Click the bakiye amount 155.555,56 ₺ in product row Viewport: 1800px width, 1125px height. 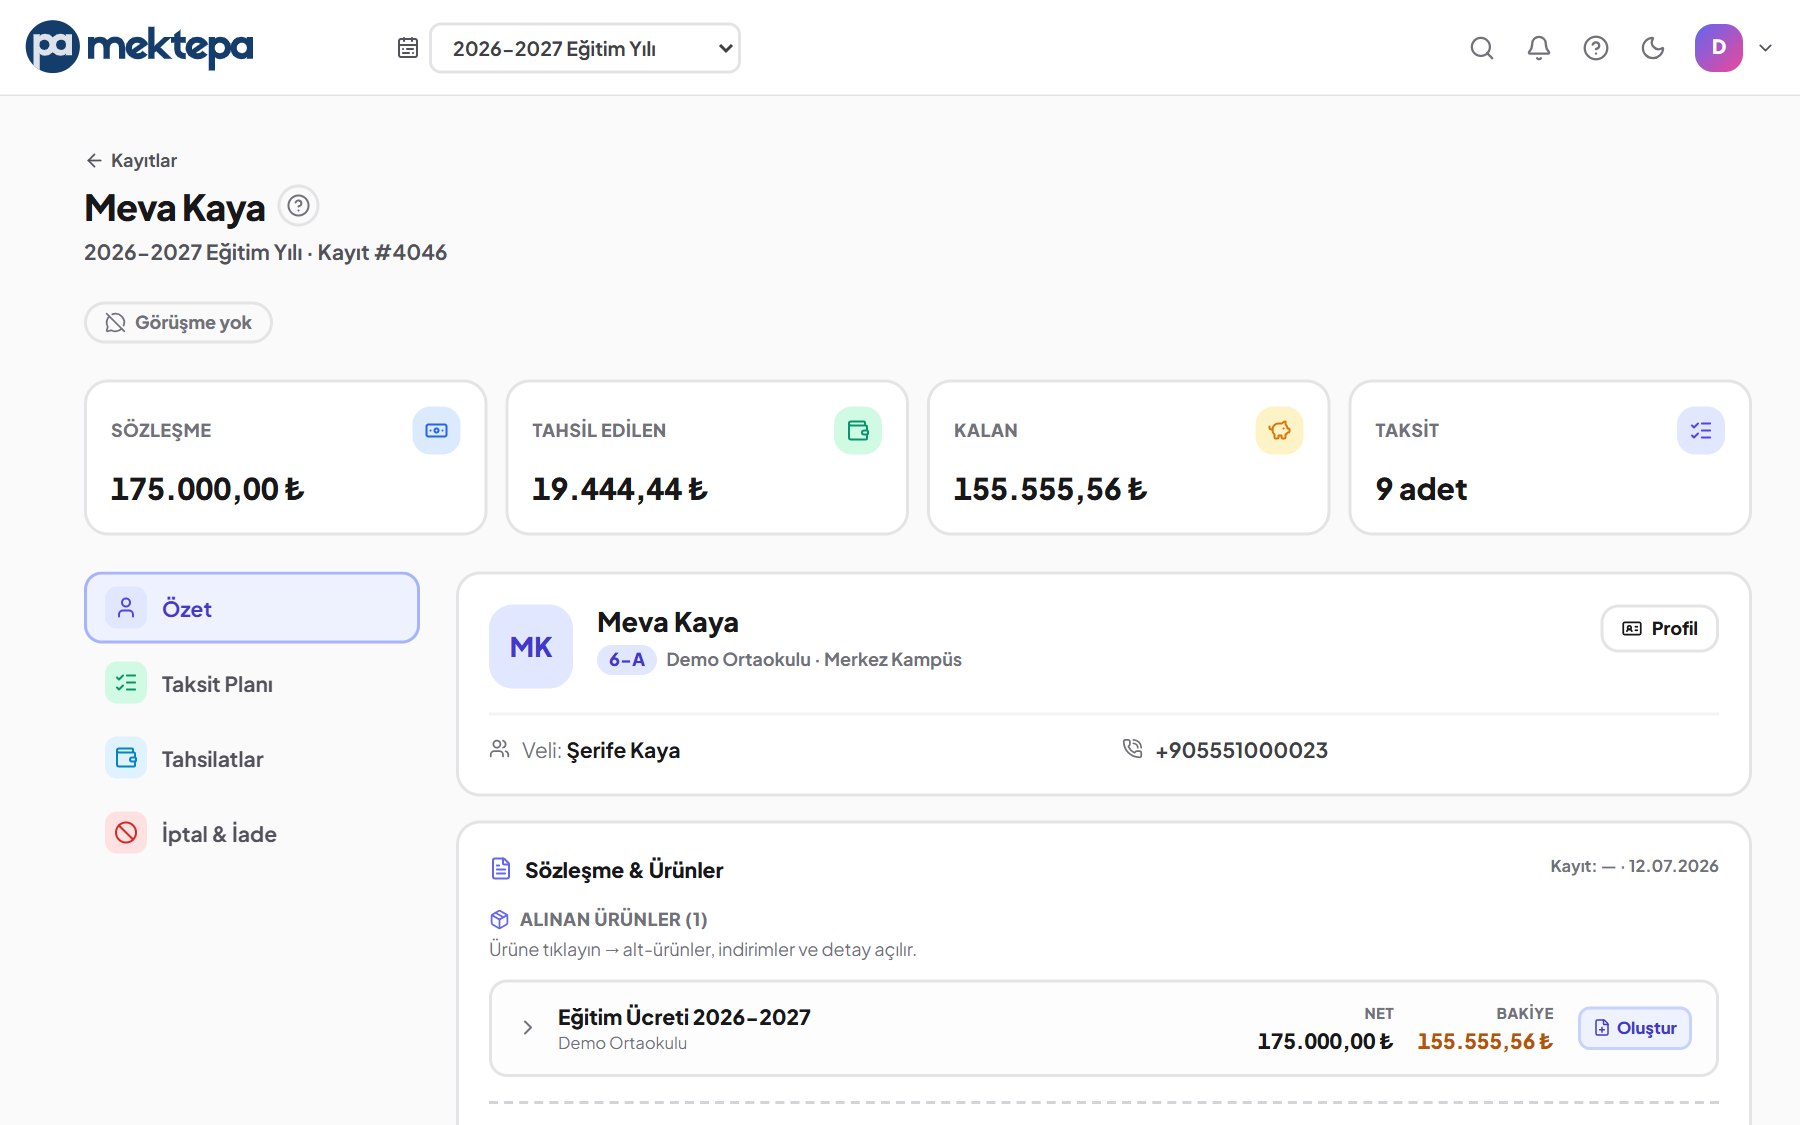pos(1485,1041)
